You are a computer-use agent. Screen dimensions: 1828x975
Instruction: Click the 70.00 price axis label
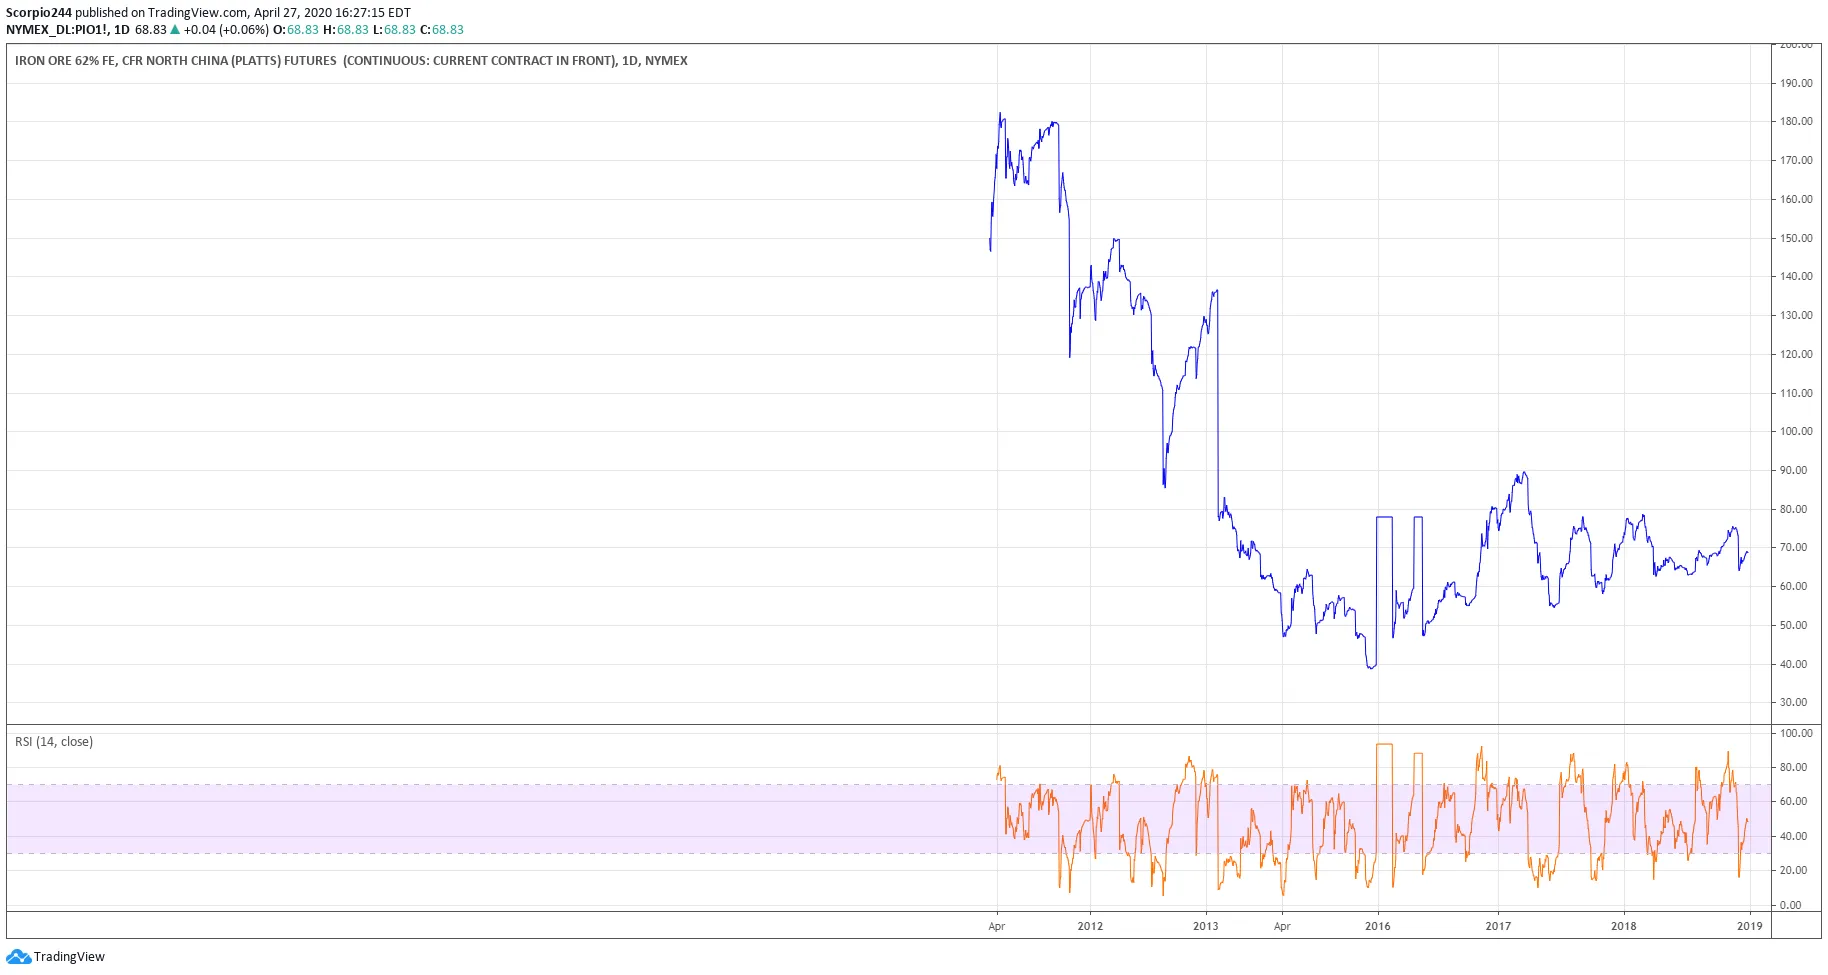point(1794,547)
